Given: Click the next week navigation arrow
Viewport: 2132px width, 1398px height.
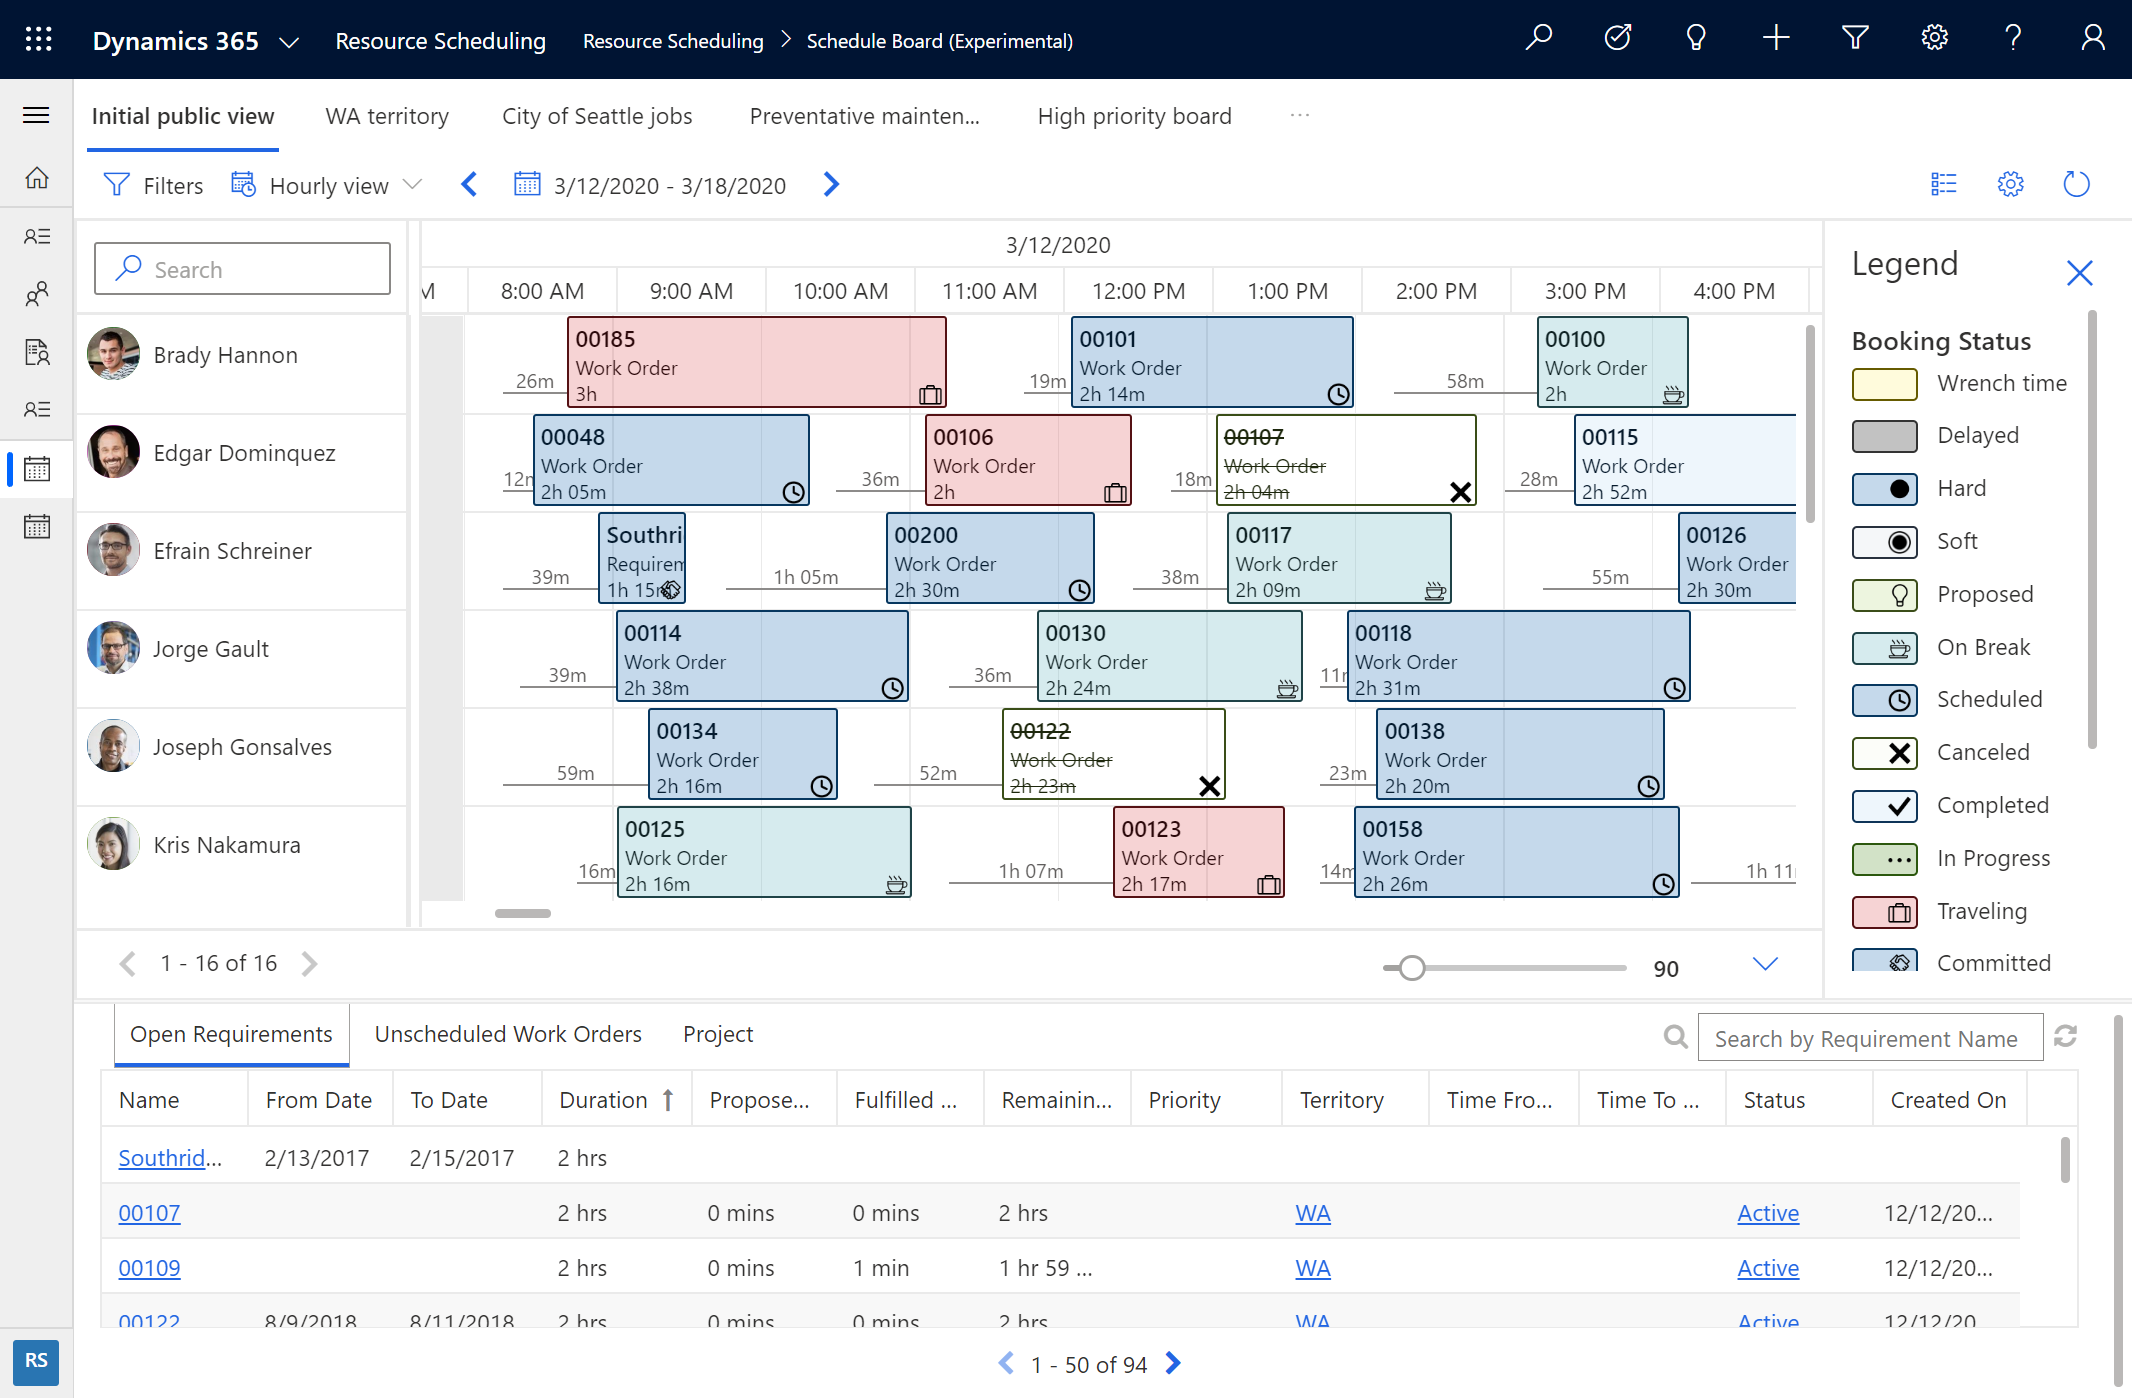Looking at the screenshot, I should (833, 184).
